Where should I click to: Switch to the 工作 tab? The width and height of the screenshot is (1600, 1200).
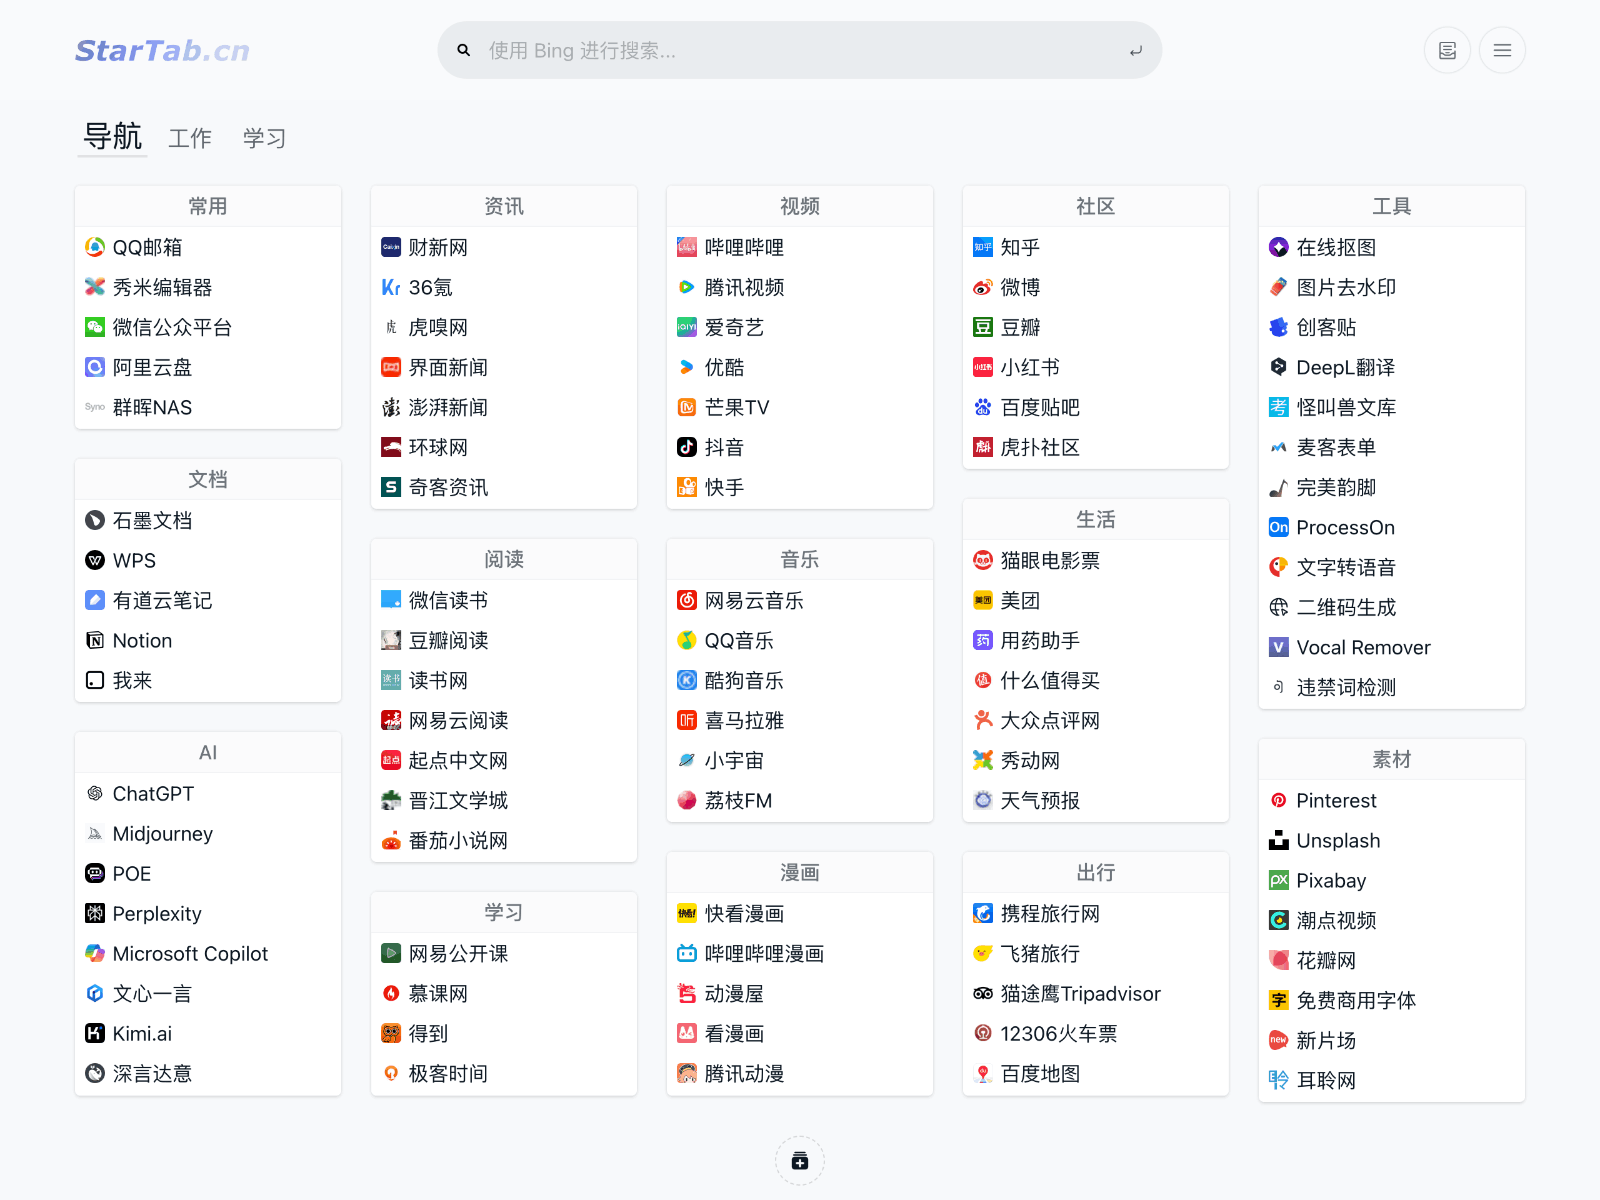click(x=189, y=138)
